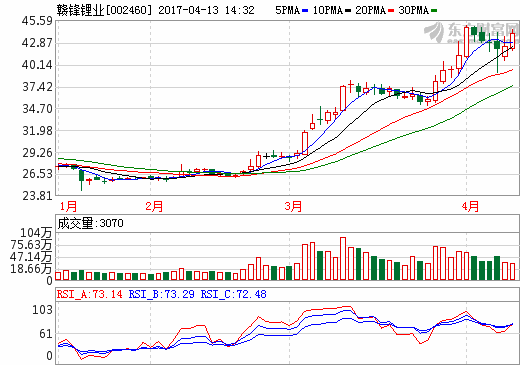
Task: Click the 26.53 price axis label
Action: [37, 174]
